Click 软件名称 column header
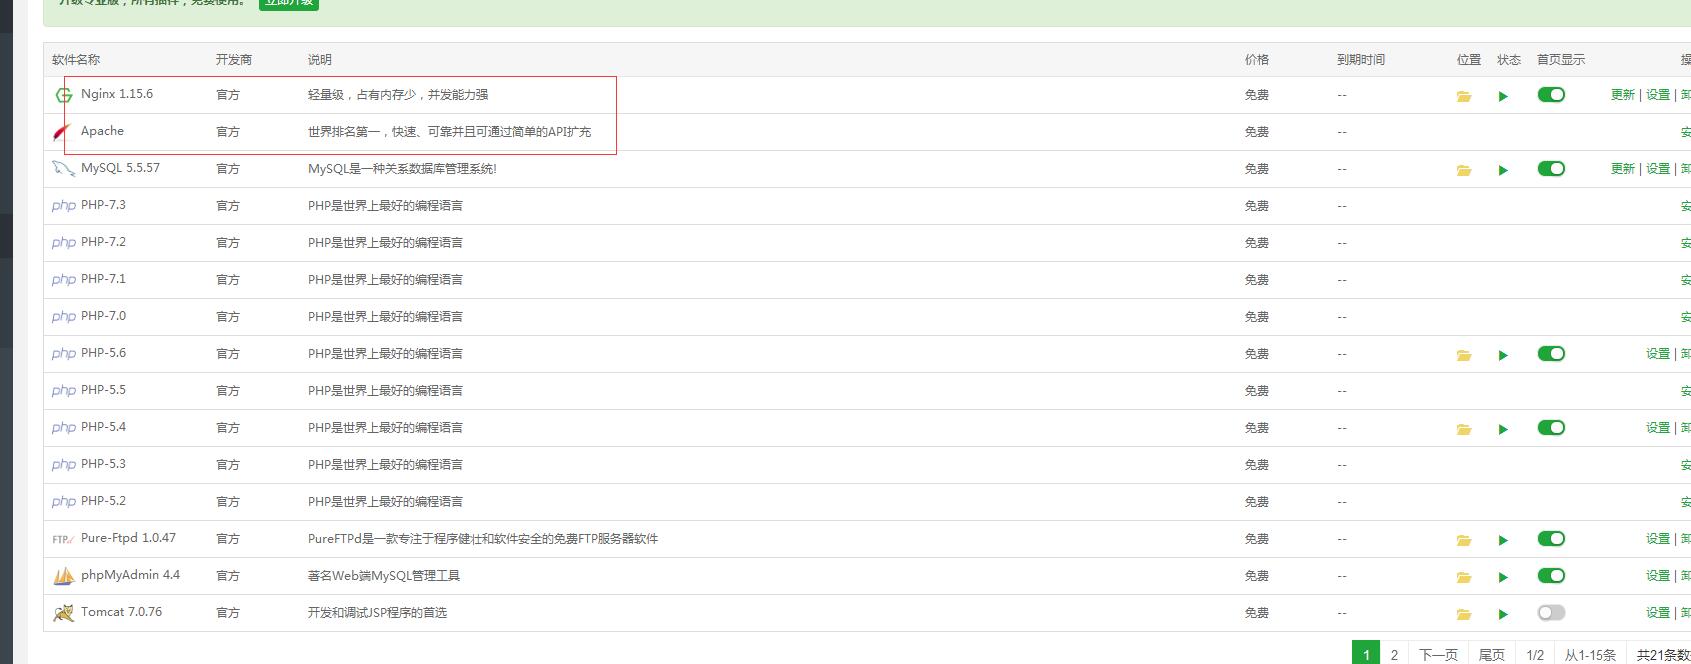Viewport: 1691px width, 664px height. pyautogui.click(x=76, y=60)
